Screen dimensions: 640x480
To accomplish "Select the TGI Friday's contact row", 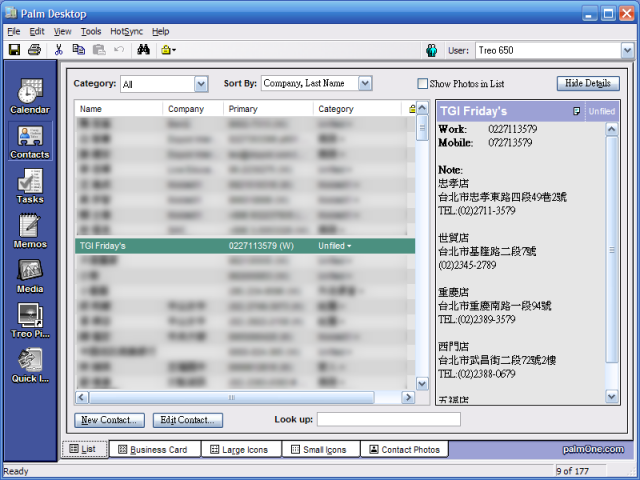I will [245, 246].
